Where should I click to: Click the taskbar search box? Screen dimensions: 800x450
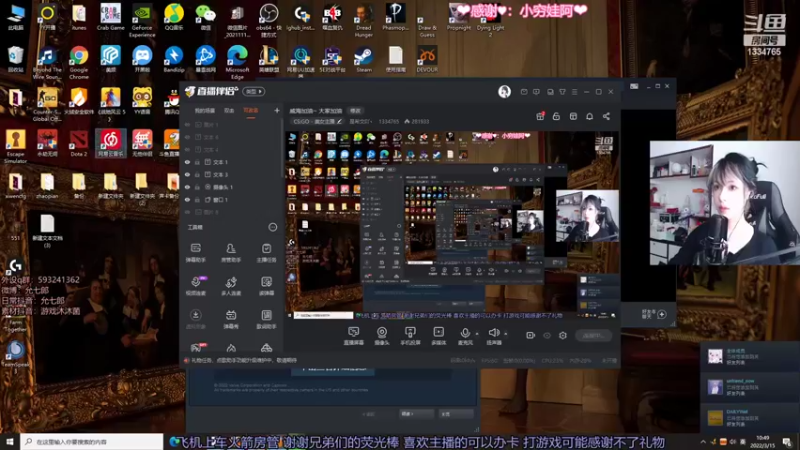click(92, 441)
